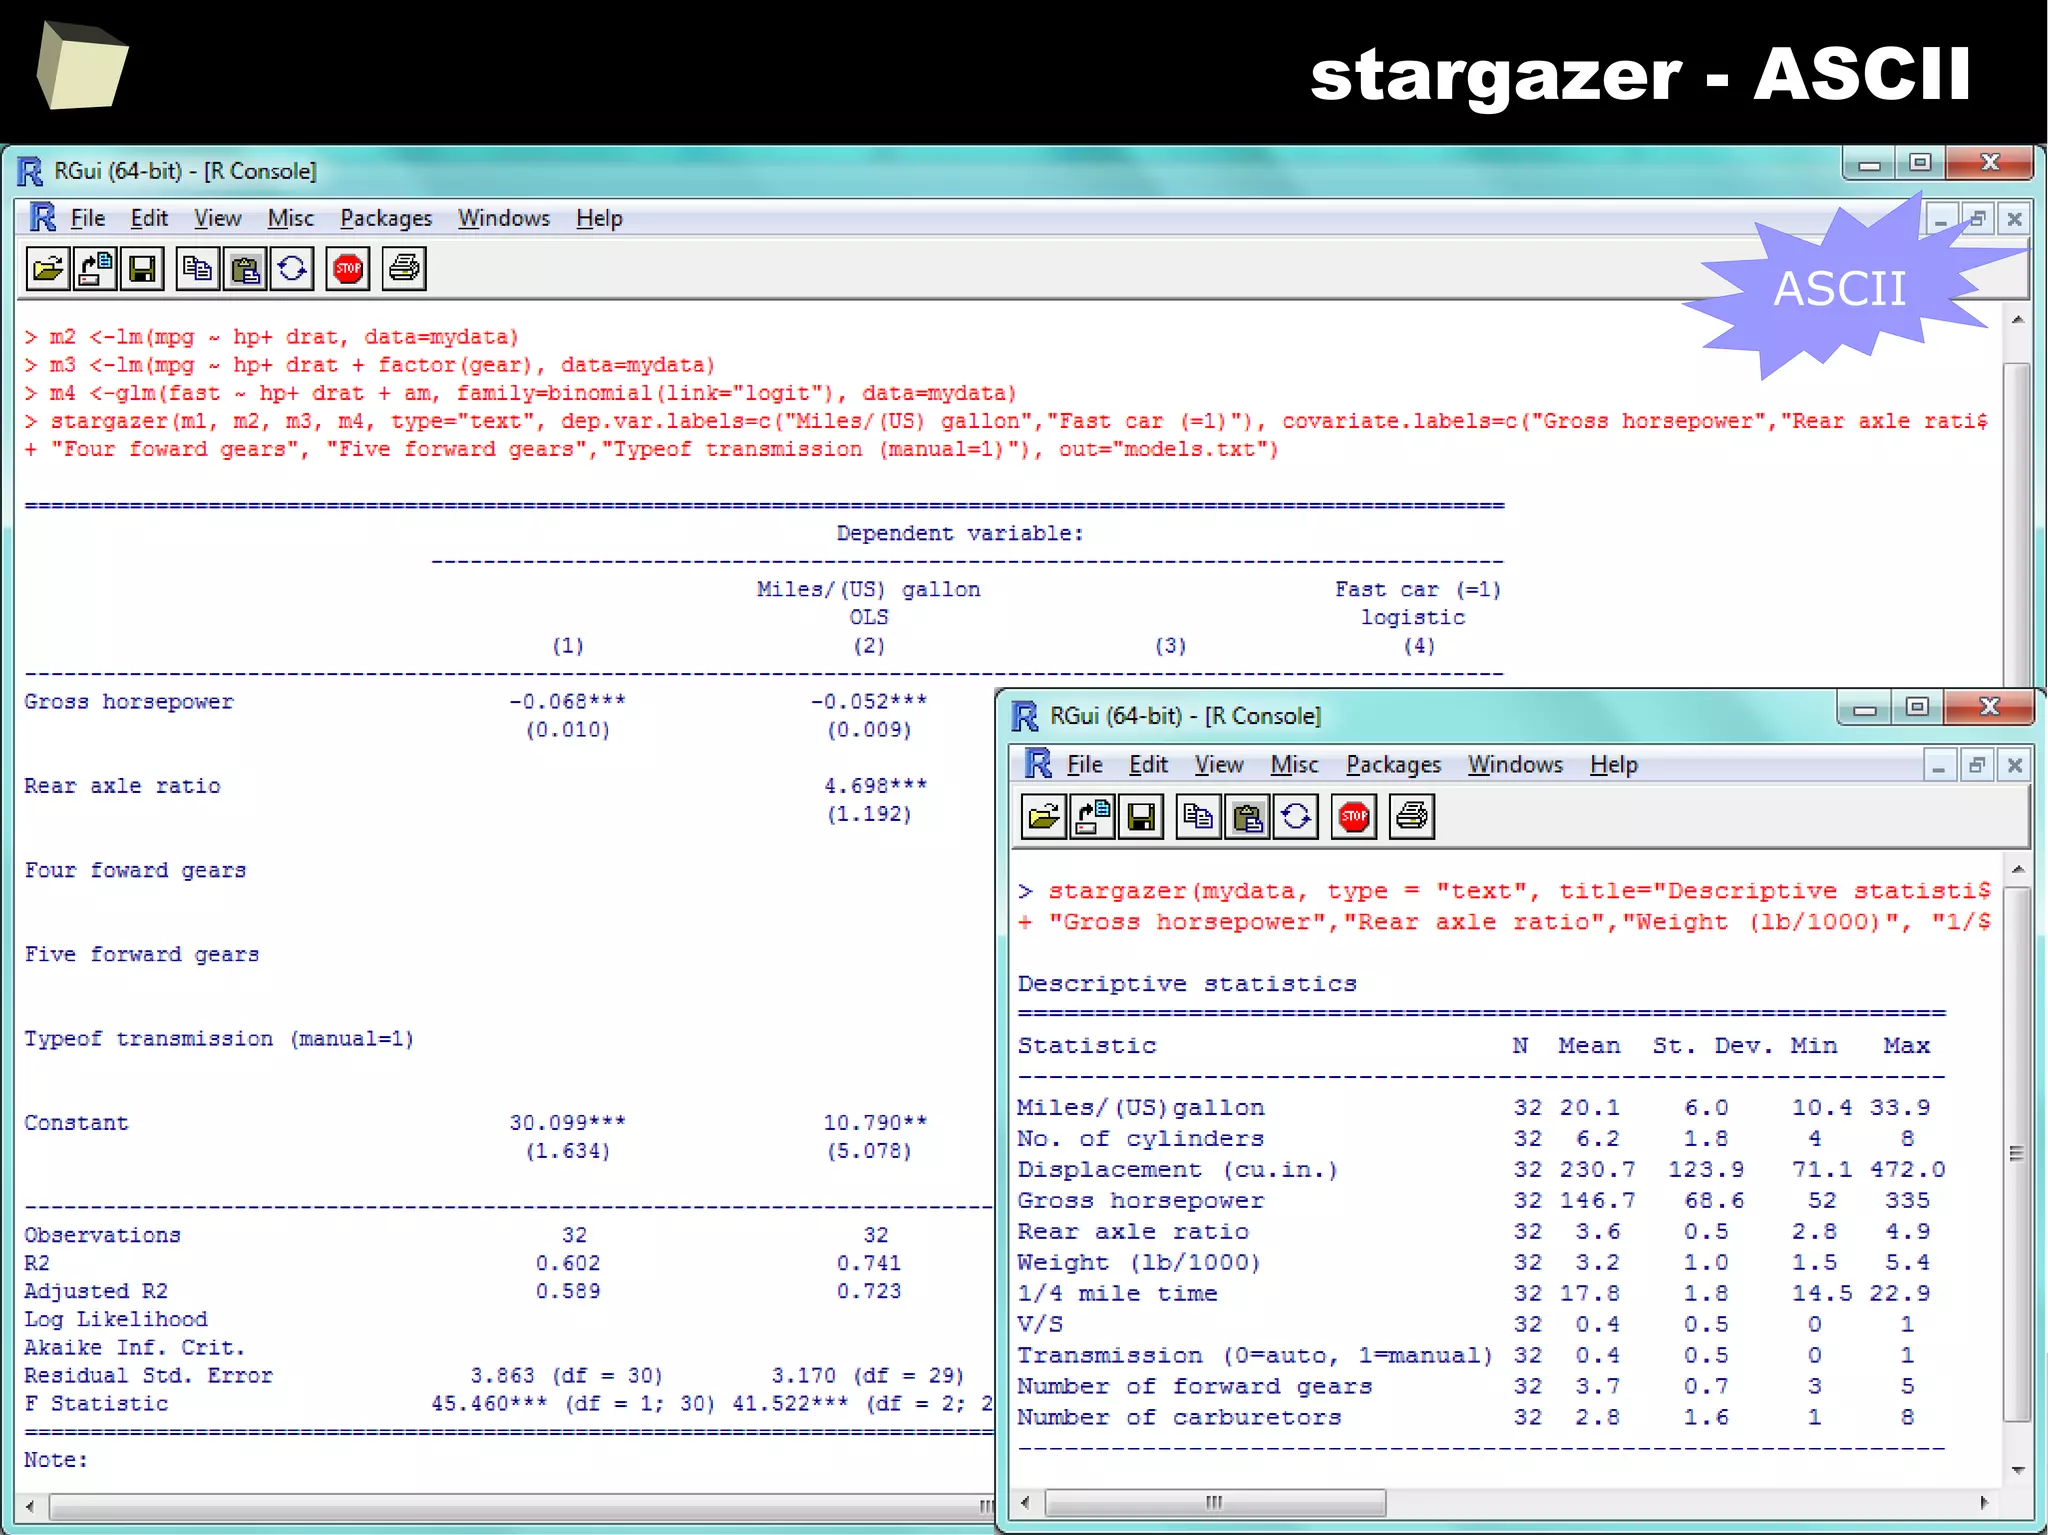Screen dimensions: 2048x1535
Task: Close the back RGui window
Action: click(1990, 163)
